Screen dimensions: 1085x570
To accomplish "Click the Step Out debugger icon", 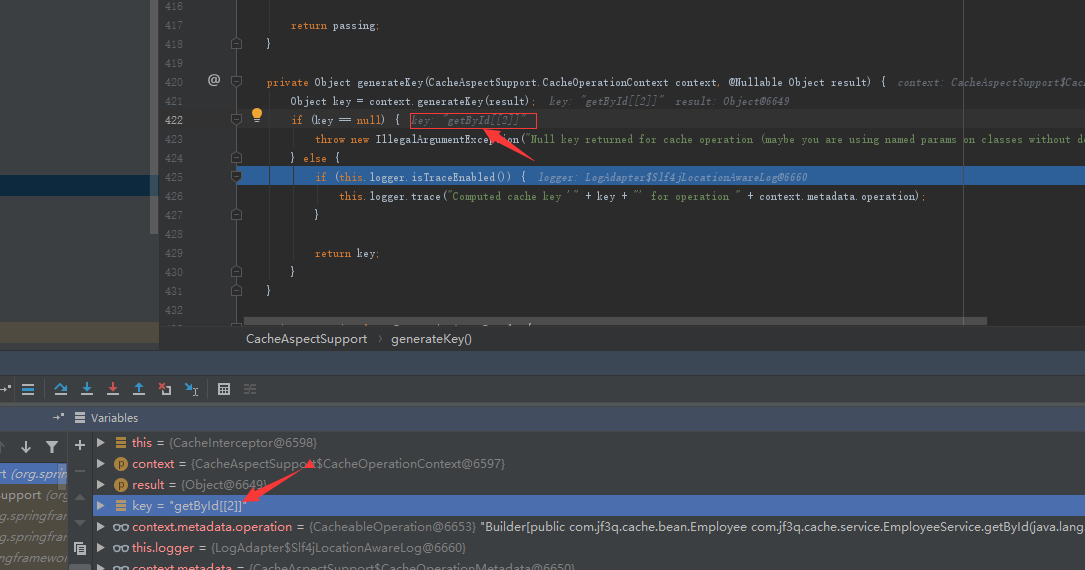I will click(138, 389).
